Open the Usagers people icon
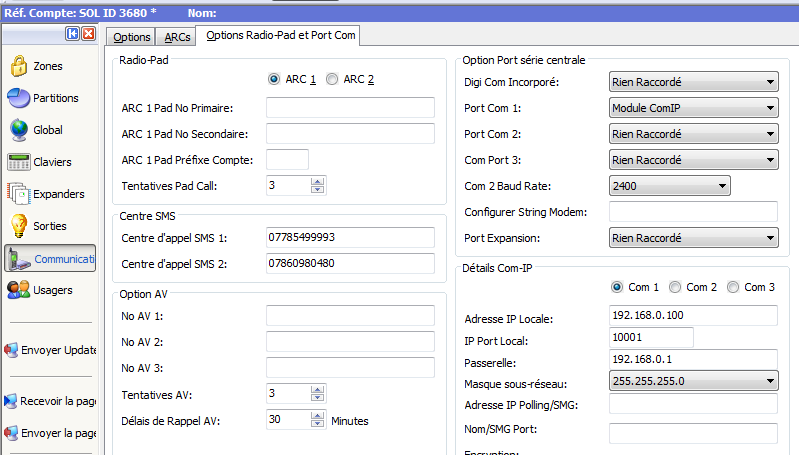 pyautogui.click(x=18, y=290)
